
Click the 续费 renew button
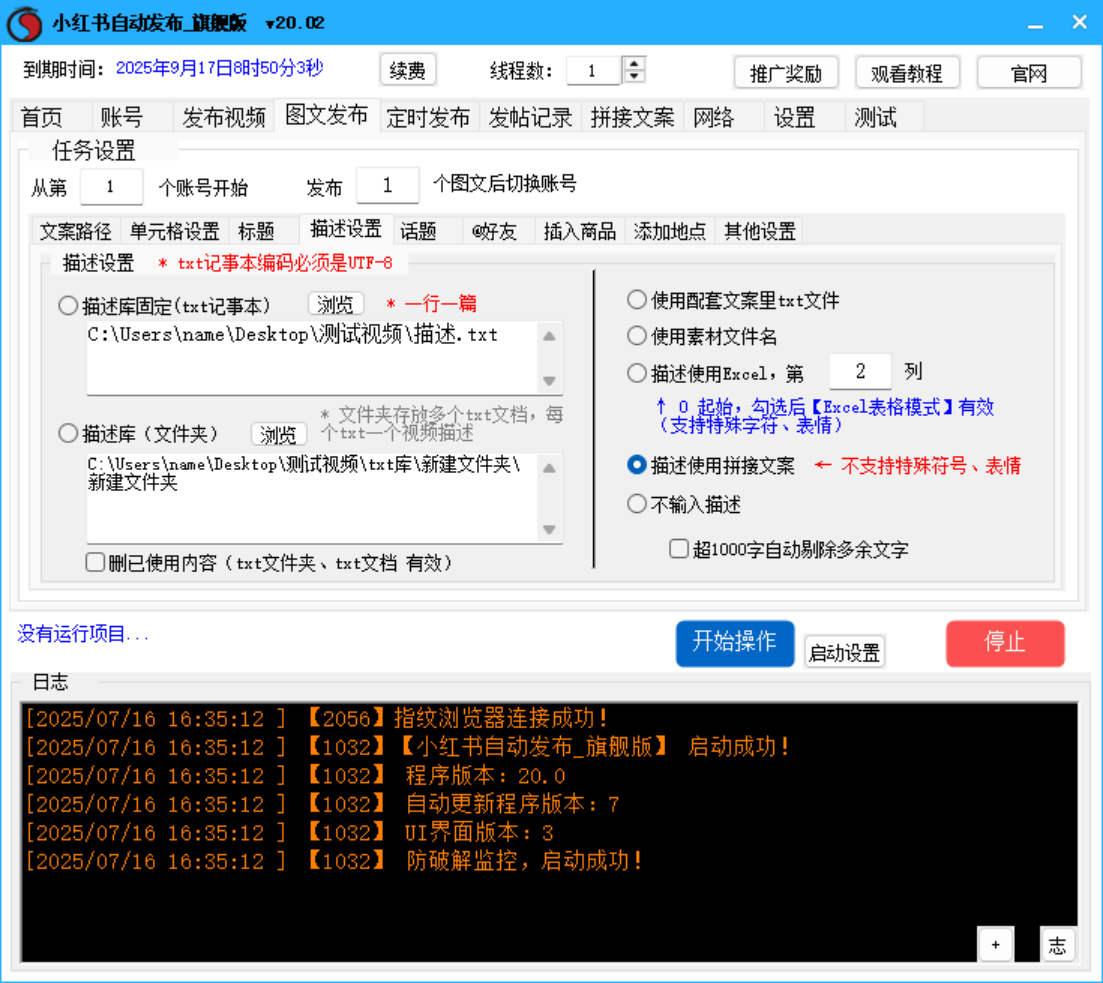(407, 70)
